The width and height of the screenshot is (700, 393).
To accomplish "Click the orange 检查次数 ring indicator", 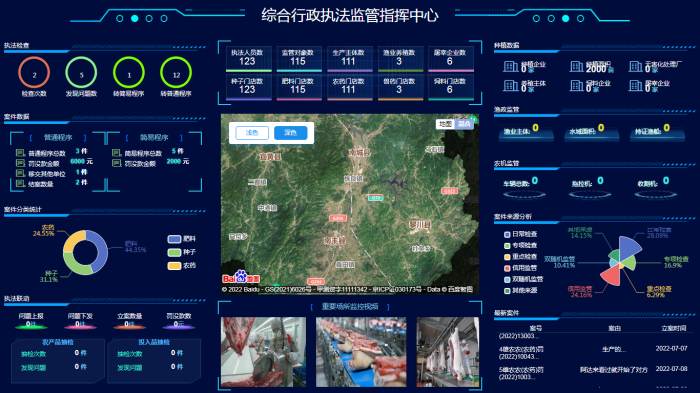I will [x=34, y=72].
